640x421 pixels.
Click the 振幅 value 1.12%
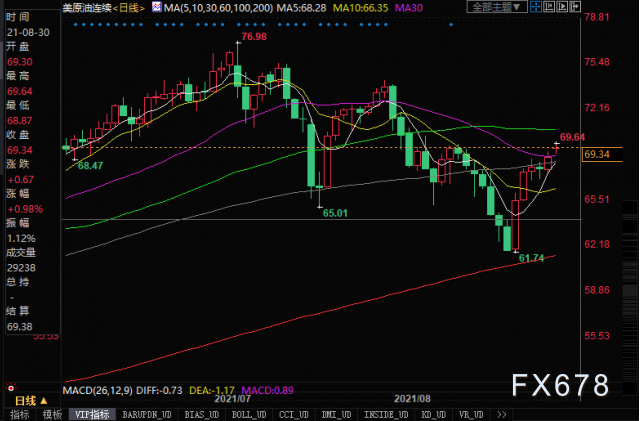click(21, 238)
